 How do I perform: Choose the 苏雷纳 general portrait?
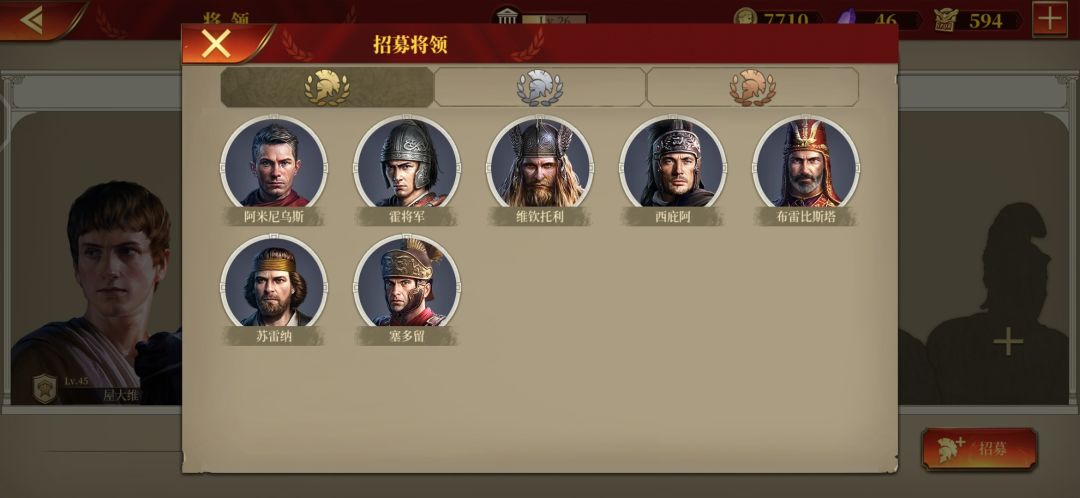pos(274,282)
